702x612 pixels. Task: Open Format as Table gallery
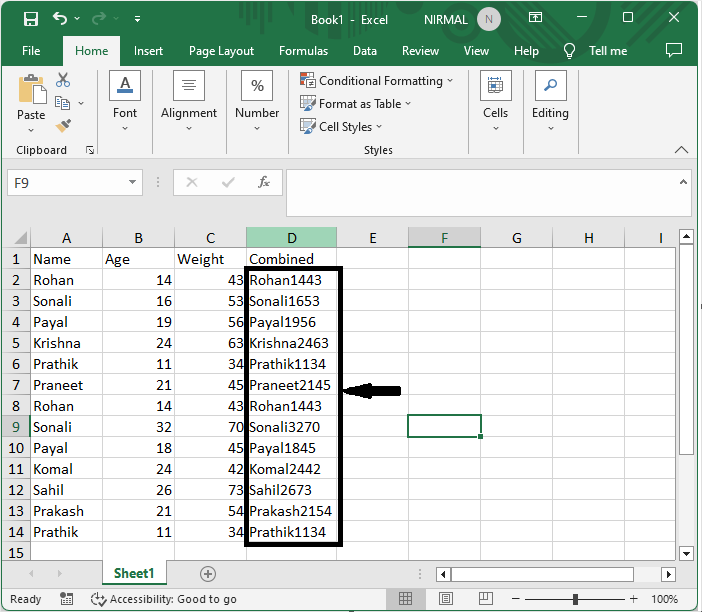355,104
